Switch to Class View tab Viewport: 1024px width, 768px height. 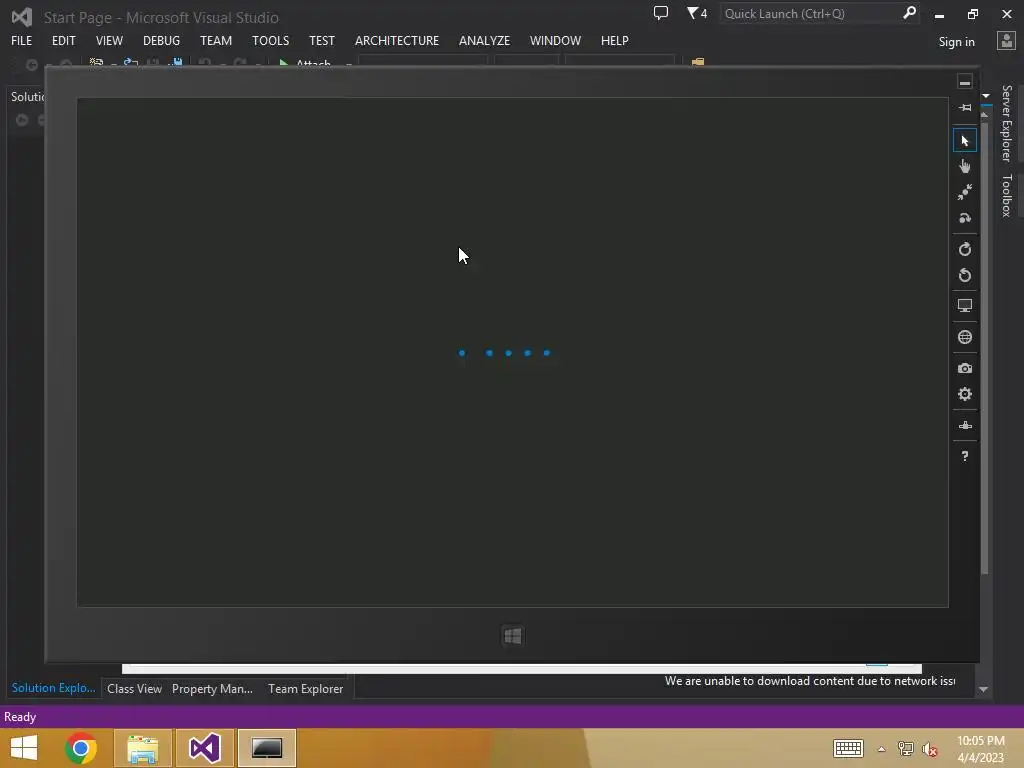134,689
